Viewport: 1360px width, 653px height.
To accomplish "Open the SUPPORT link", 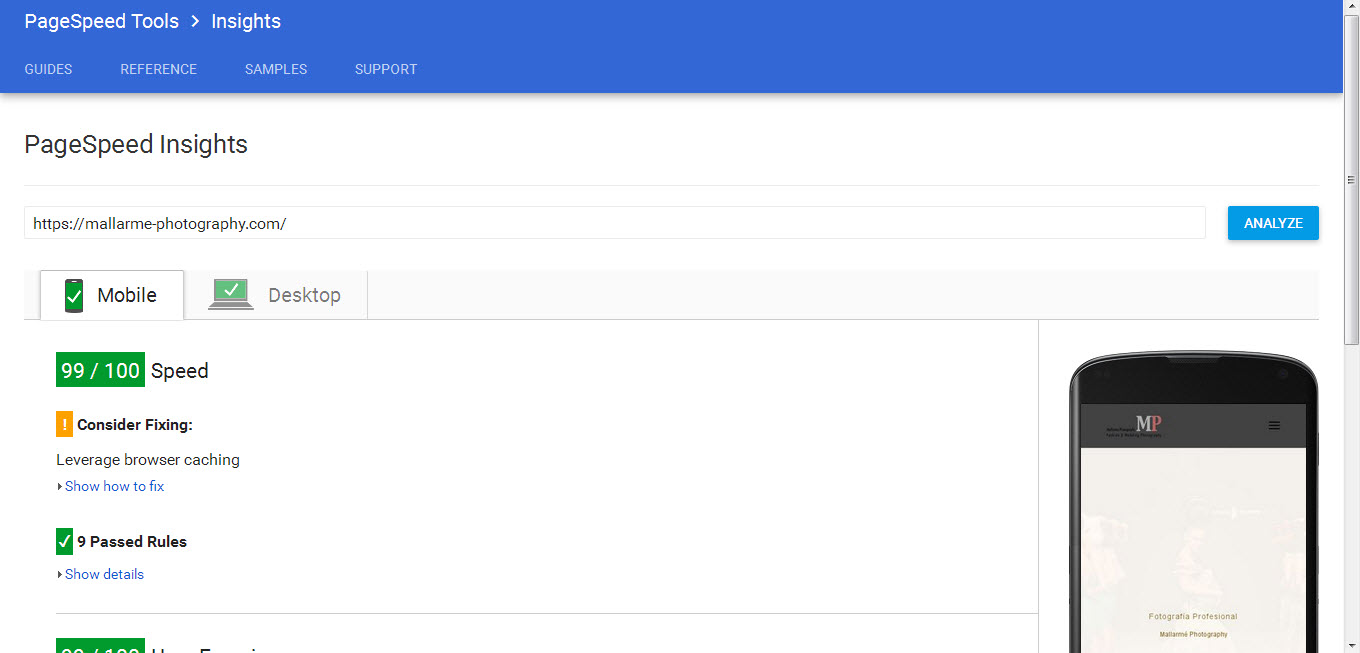I will click(x=386, y=69).
